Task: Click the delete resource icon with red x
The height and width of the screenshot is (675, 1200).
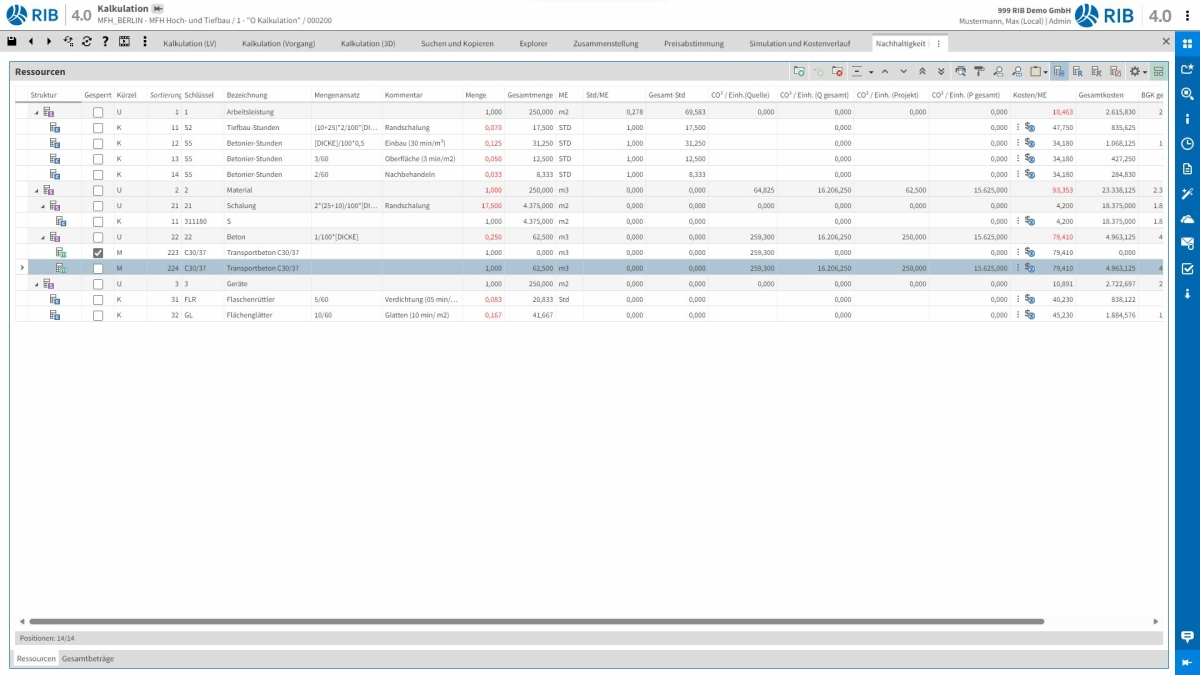Action: [x=838, y=72]
